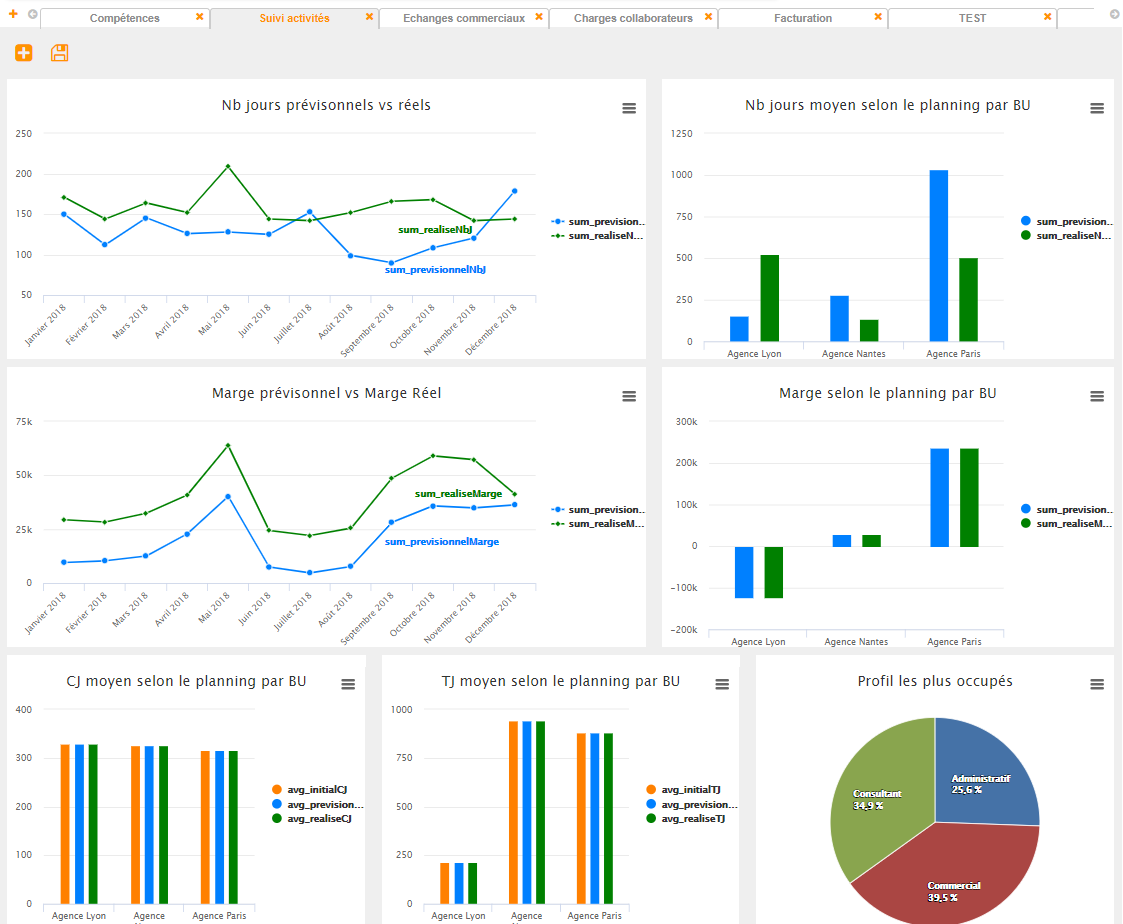1123x924 pixels.
Task: Close the TEST tab
Action: [x=1048, y=18]
